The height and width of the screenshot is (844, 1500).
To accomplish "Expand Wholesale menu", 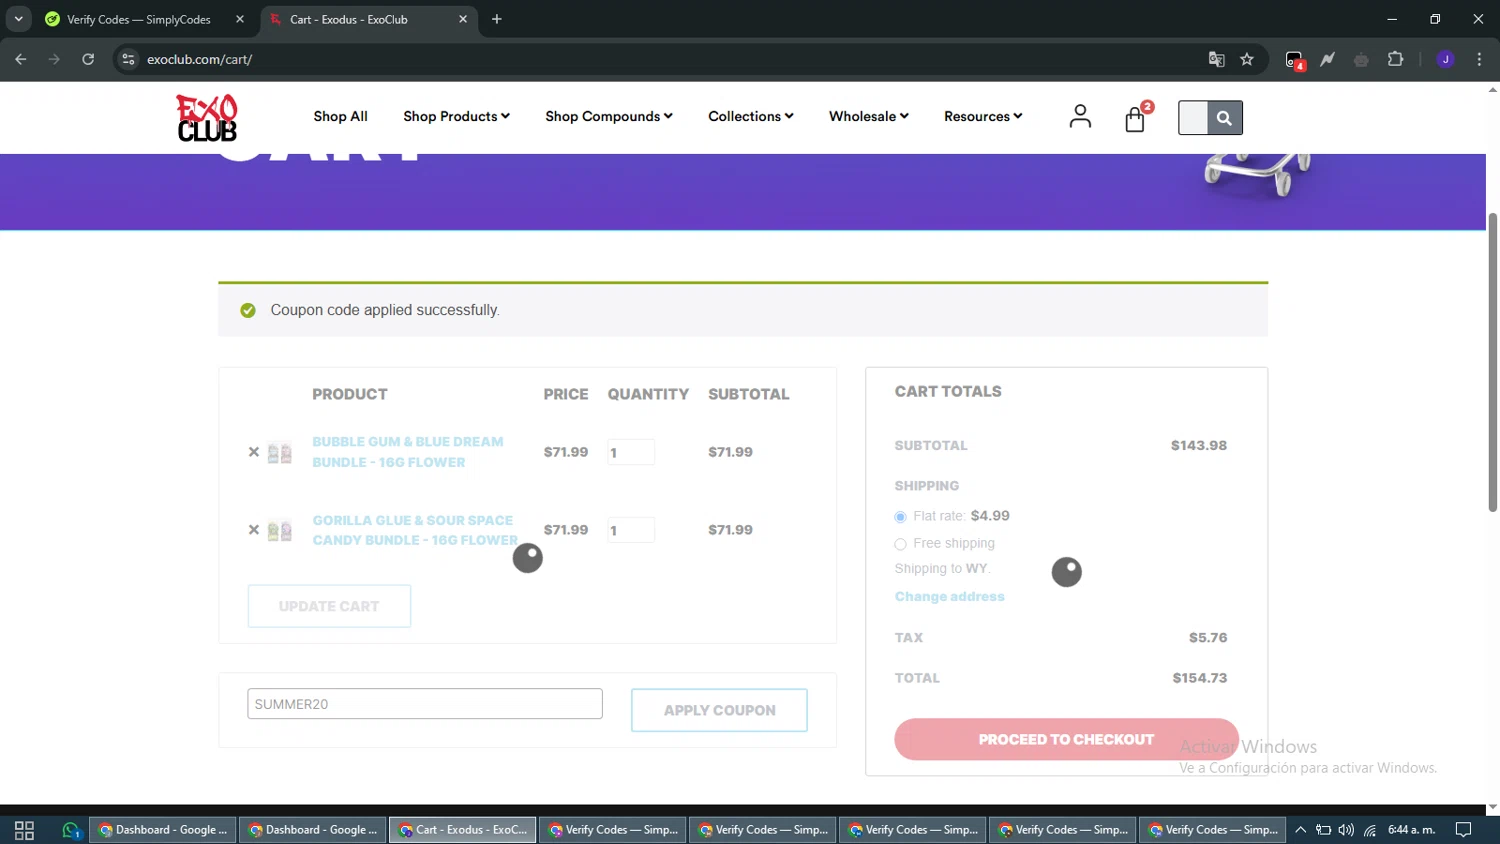I will click(x=869, y=116).
